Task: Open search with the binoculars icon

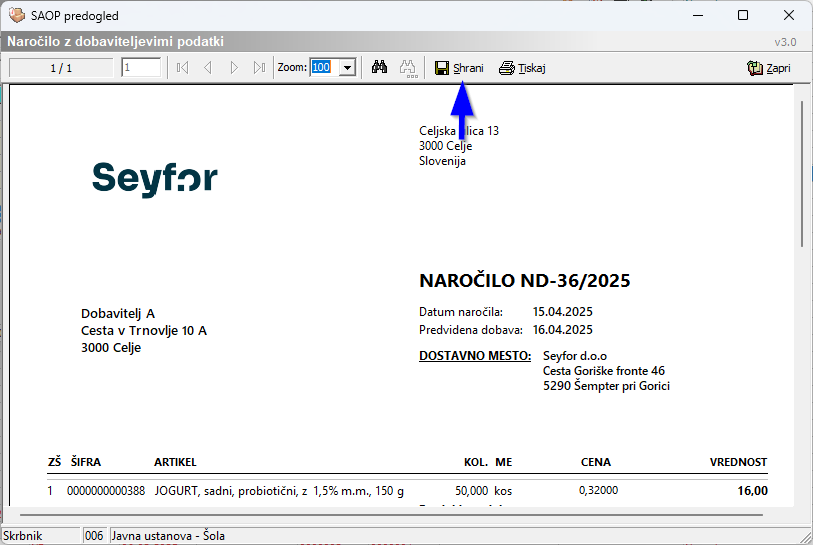Action: click(x=380, y=67)
